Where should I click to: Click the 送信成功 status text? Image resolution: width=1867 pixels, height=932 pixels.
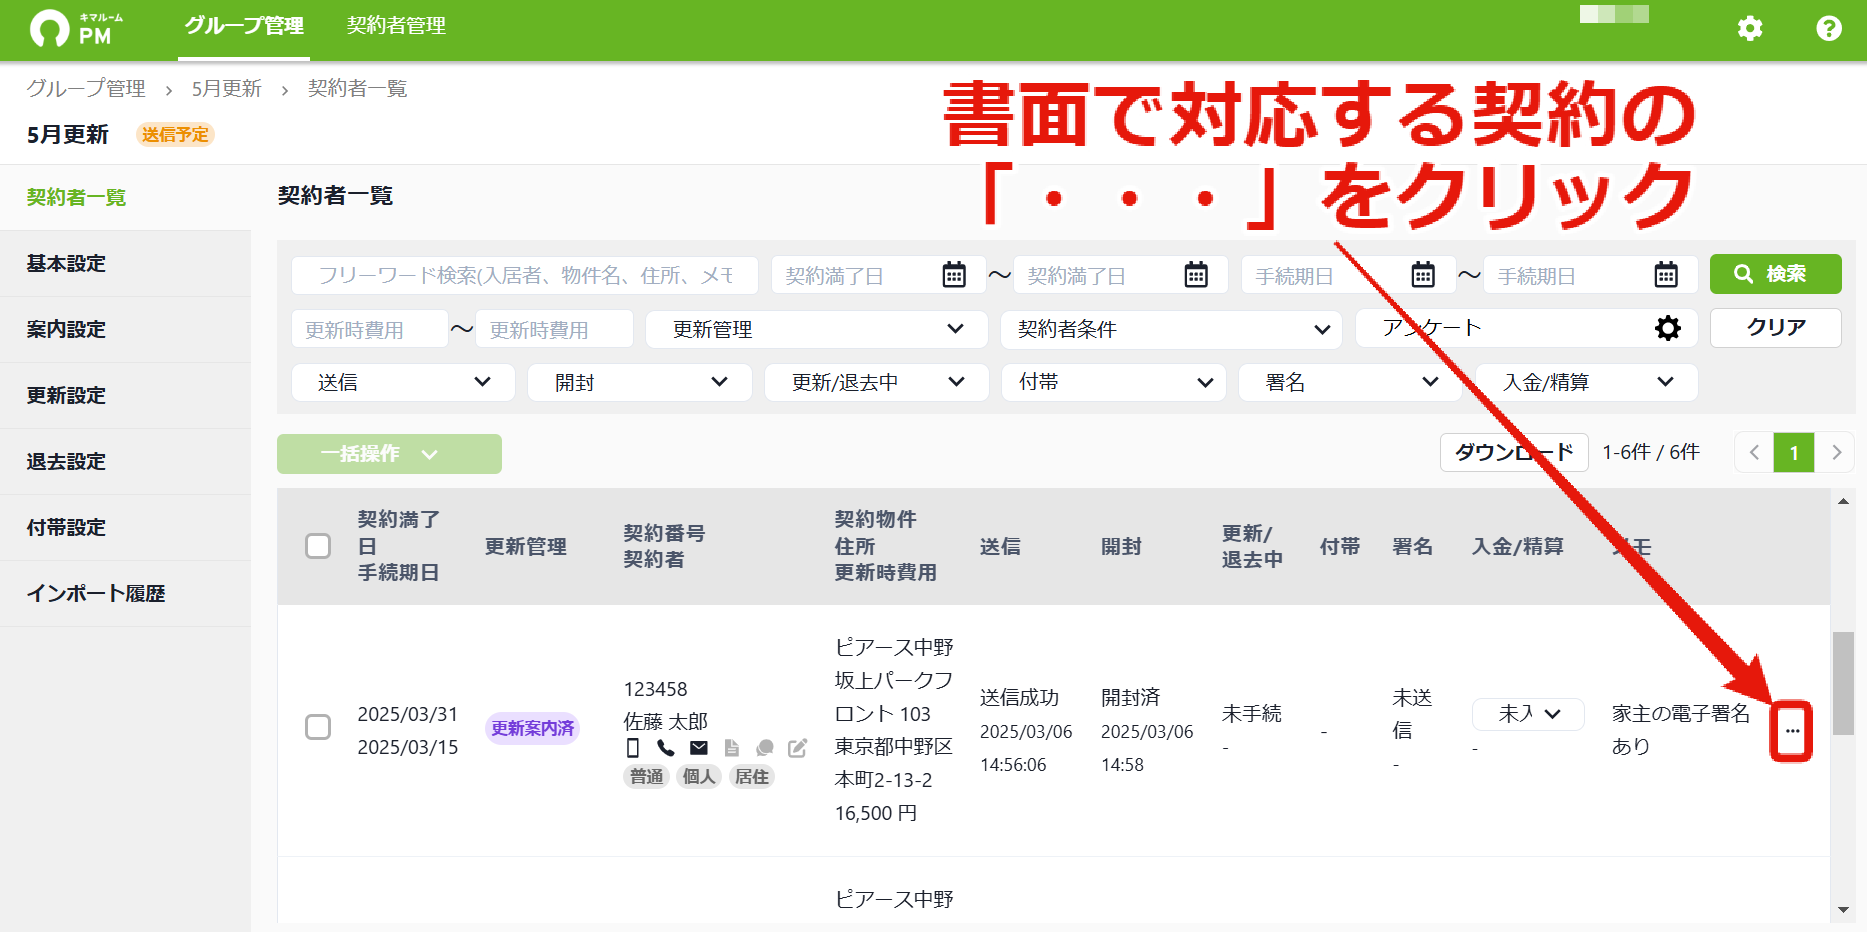1019,697
